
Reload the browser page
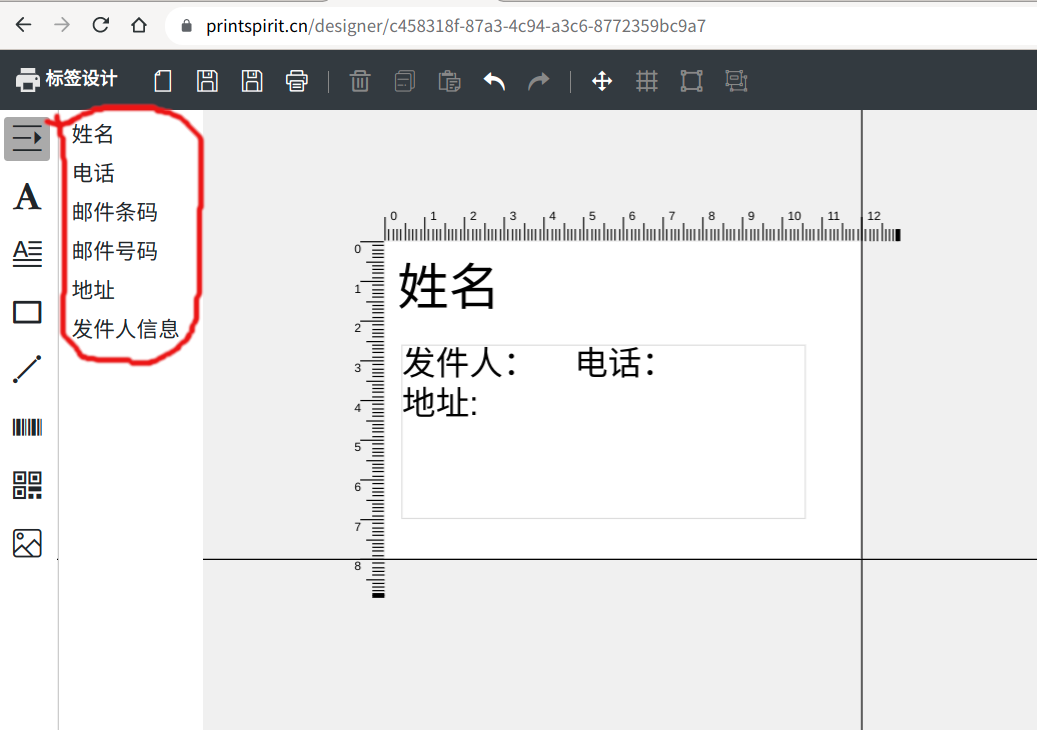100,25
